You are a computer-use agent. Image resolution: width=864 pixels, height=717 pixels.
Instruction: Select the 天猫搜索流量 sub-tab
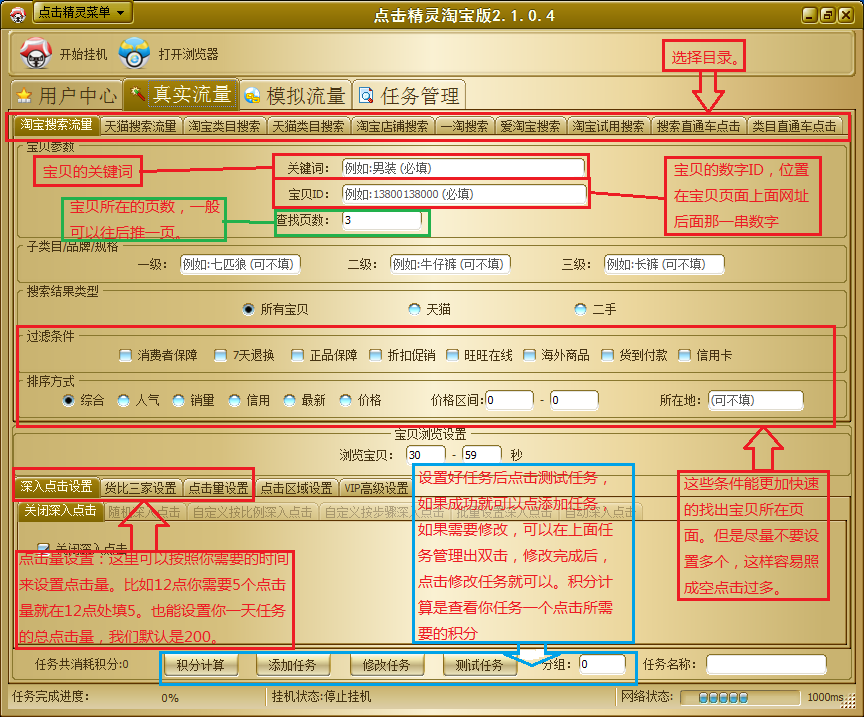(x=141, y=126)
